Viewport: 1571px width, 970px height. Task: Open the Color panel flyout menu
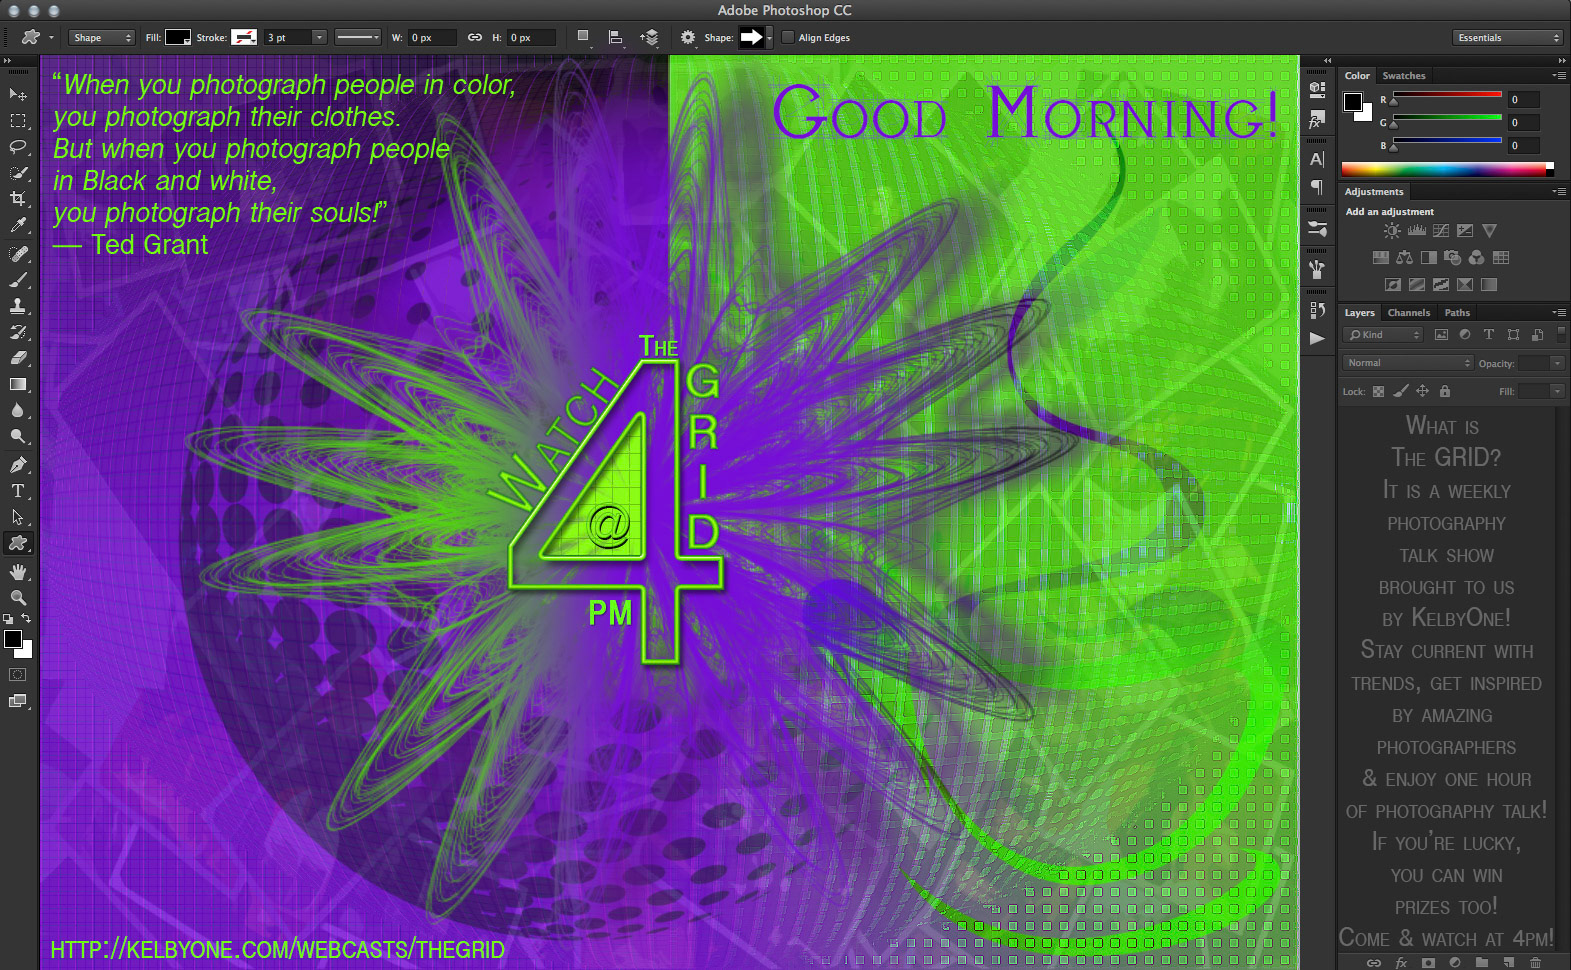(1559, 76)
